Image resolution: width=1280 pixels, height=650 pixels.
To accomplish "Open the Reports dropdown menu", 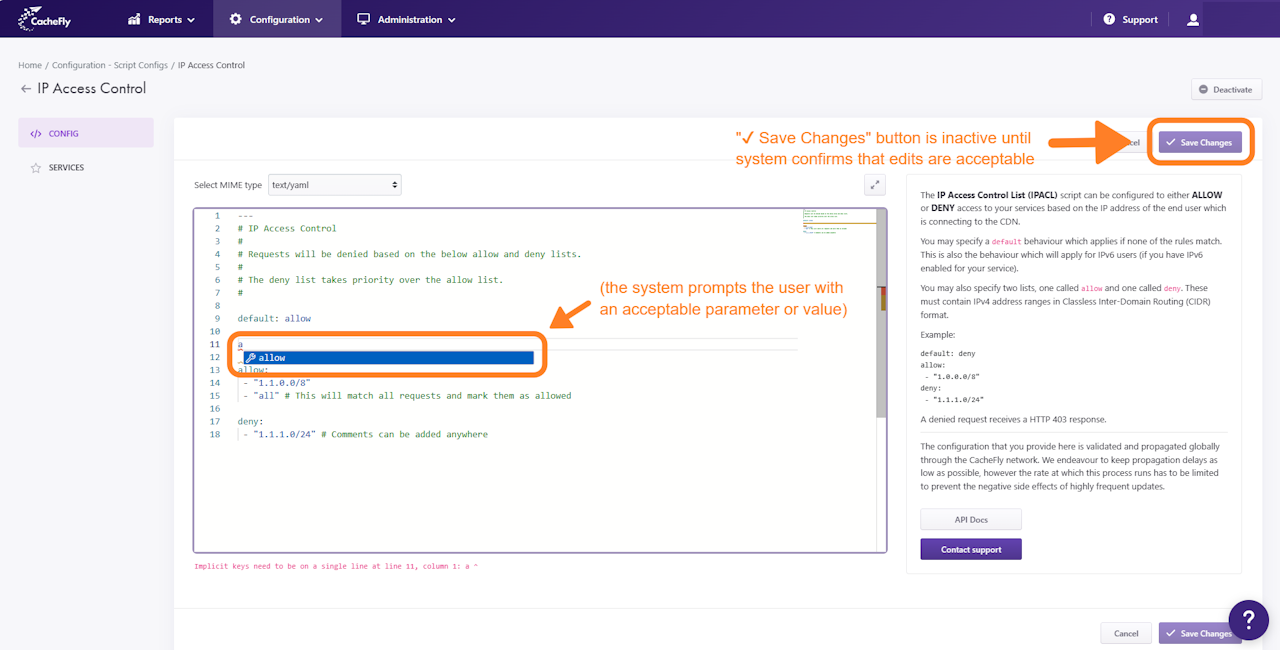I will pos(162,19).
